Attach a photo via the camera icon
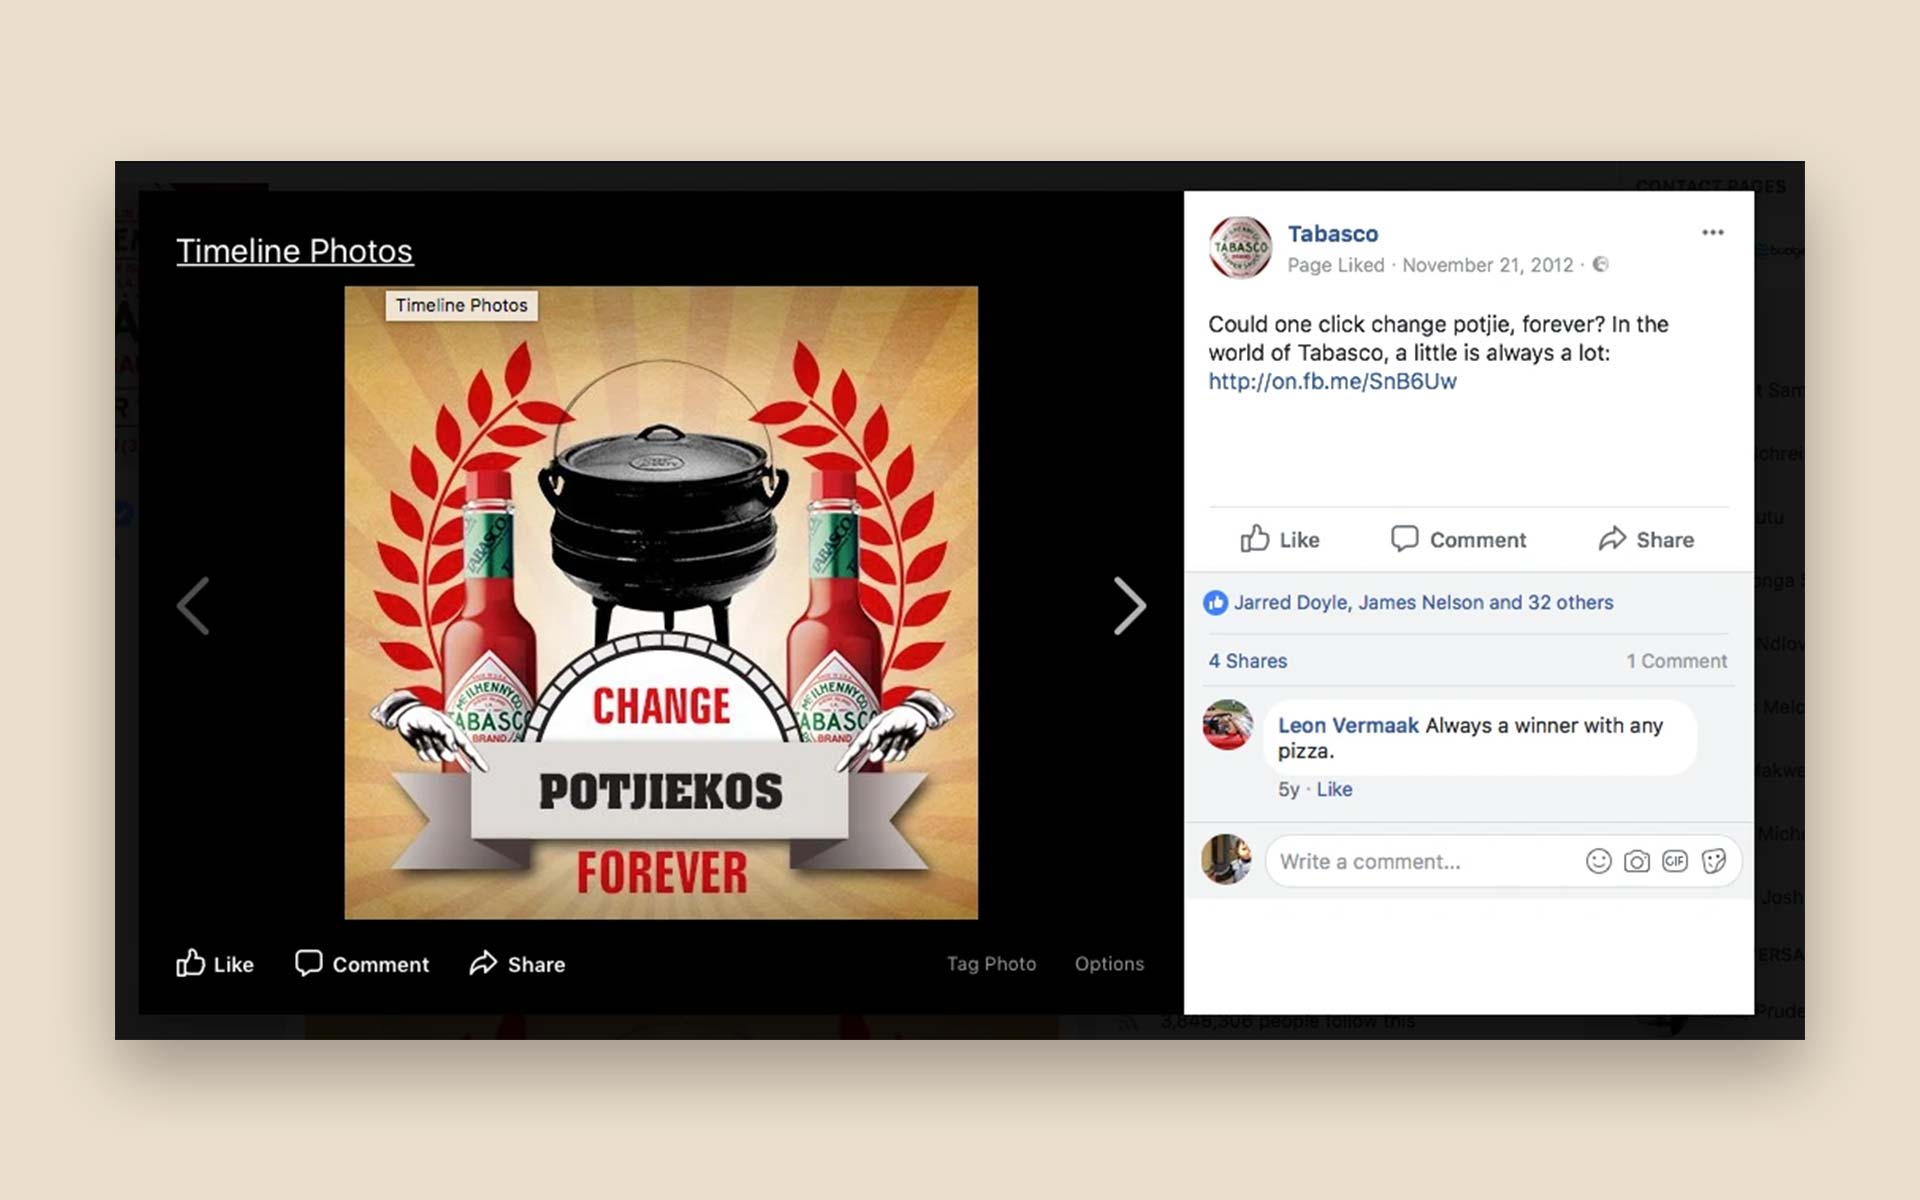Viewport: 1920px width, 1200px height. click(x=1637, y=861)
